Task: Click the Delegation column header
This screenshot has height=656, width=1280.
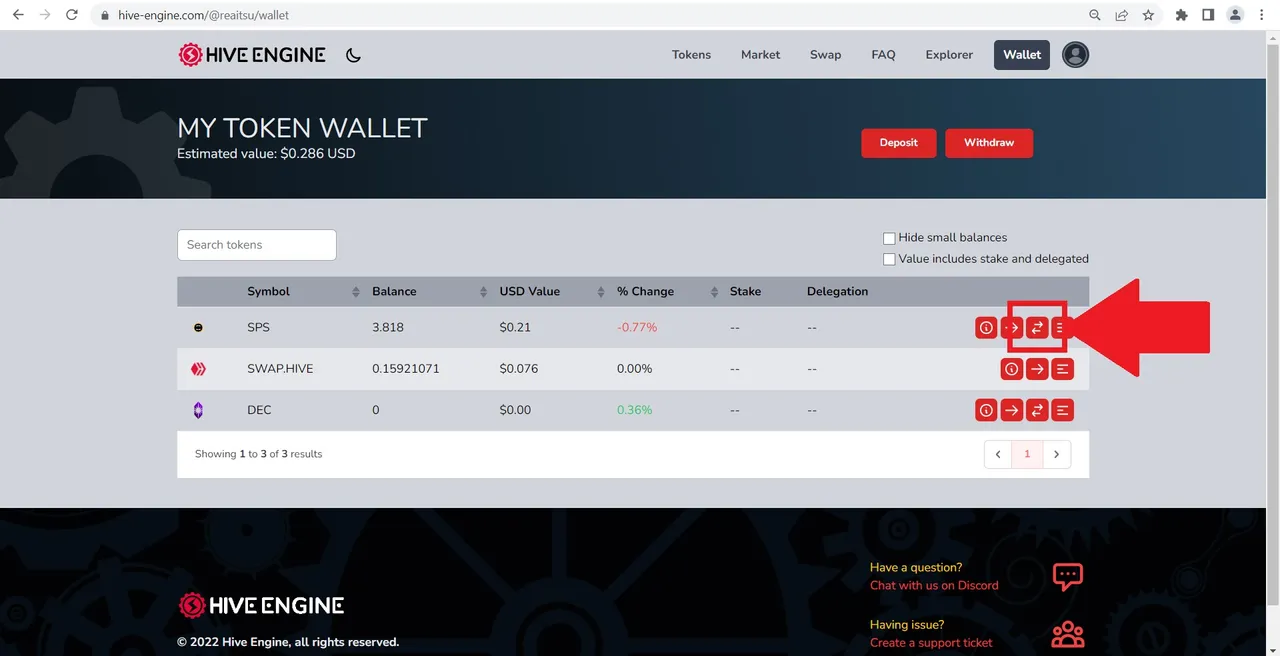Action: (837, 291)
